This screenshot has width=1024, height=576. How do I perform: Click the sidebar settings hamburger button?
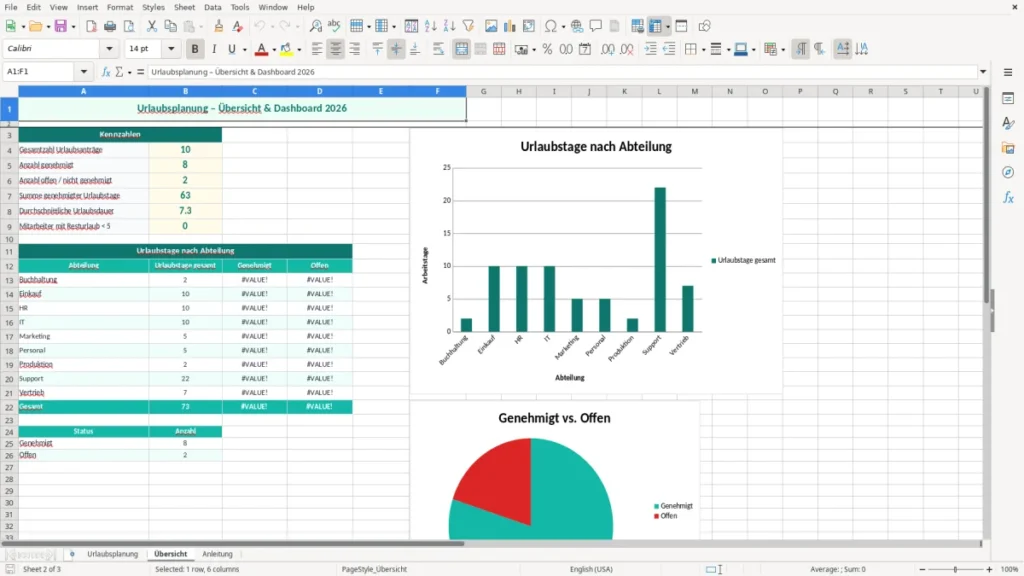(1008, 72)
